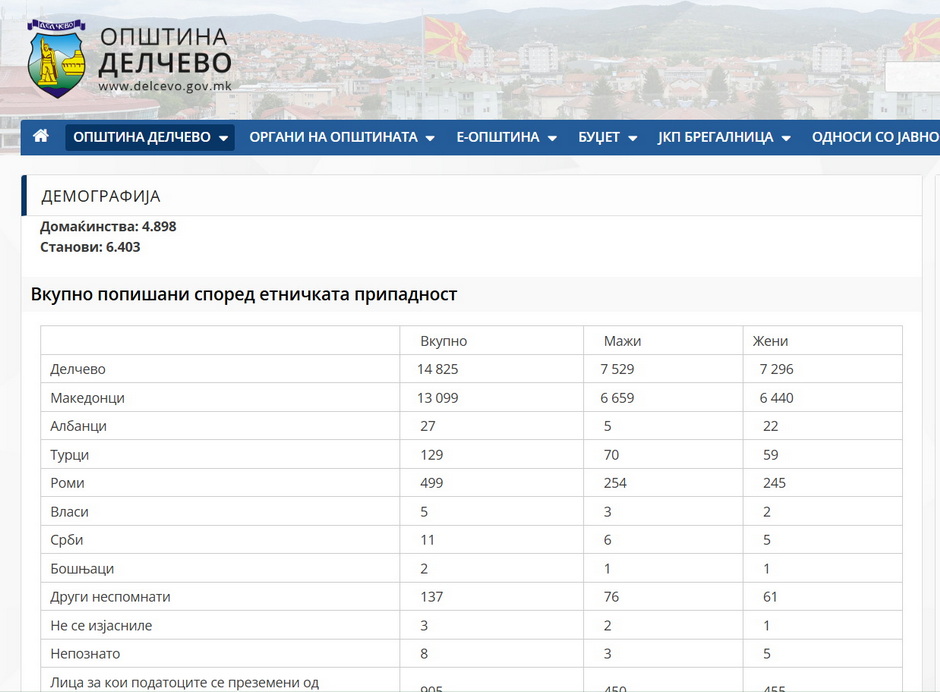Select the ОДНОСИ СО ЈАВНО menu item
Image resolution: width=940 pixels, height=692 pixels.
(875, 137)
